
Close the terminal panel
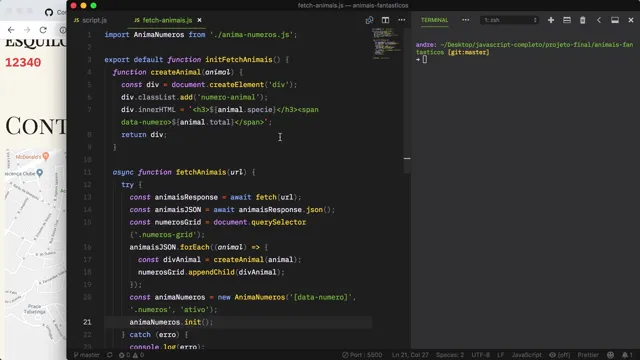pyautogui.click(x=631, y=20)
